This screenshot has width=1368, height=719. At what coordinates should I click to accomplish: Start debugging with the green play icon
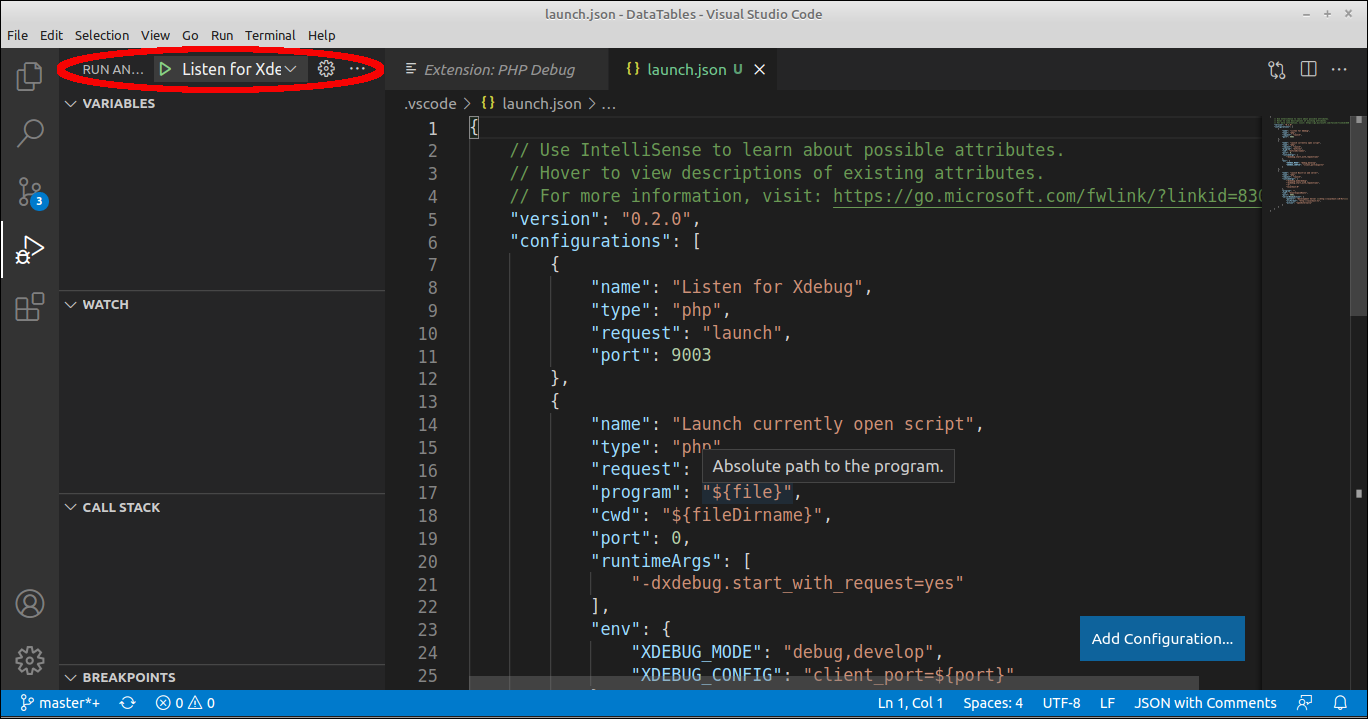[x=164, y=69]
